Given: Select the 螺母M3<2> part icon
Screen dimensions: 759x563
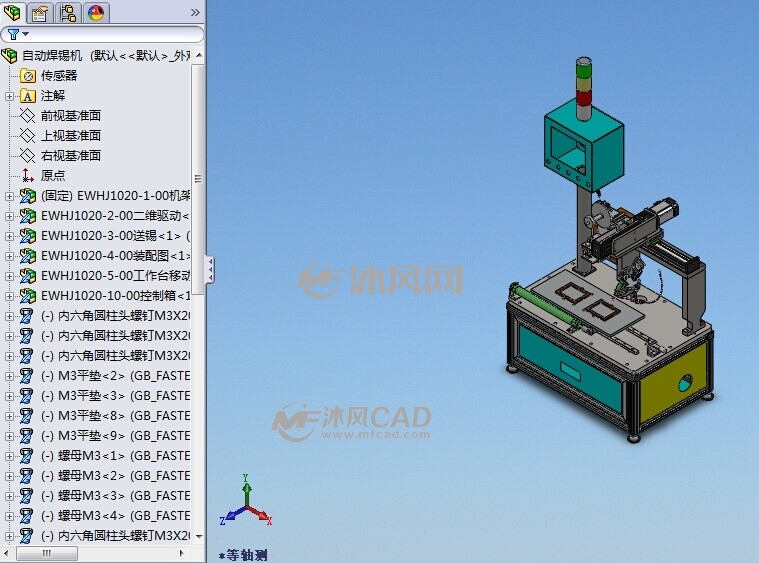Looking at the screenshot, I should [x=27, y=475].
